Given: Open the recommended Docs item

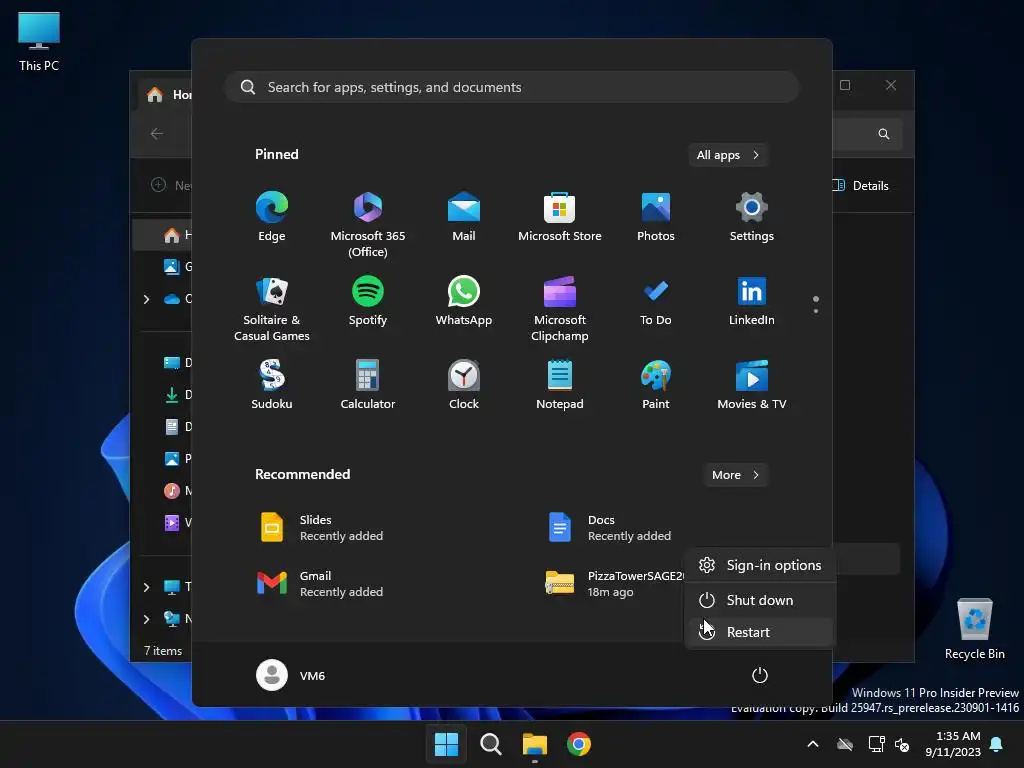Looking at the screenshot, I should (611, 528).
